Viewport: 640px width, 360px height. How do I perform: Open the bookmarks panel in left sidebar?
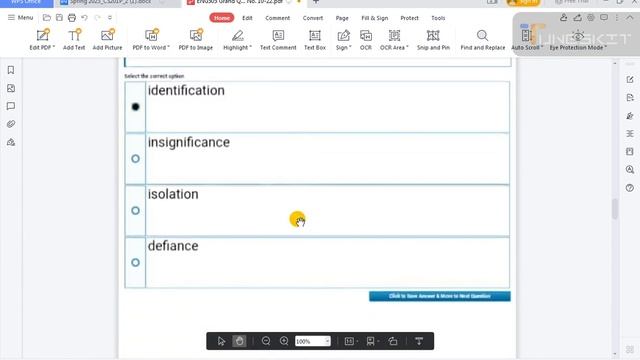click(11, 70)
